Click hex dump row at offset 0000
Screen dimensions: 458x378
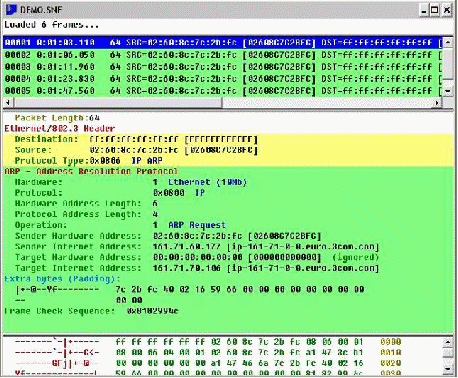coord(208,342)
